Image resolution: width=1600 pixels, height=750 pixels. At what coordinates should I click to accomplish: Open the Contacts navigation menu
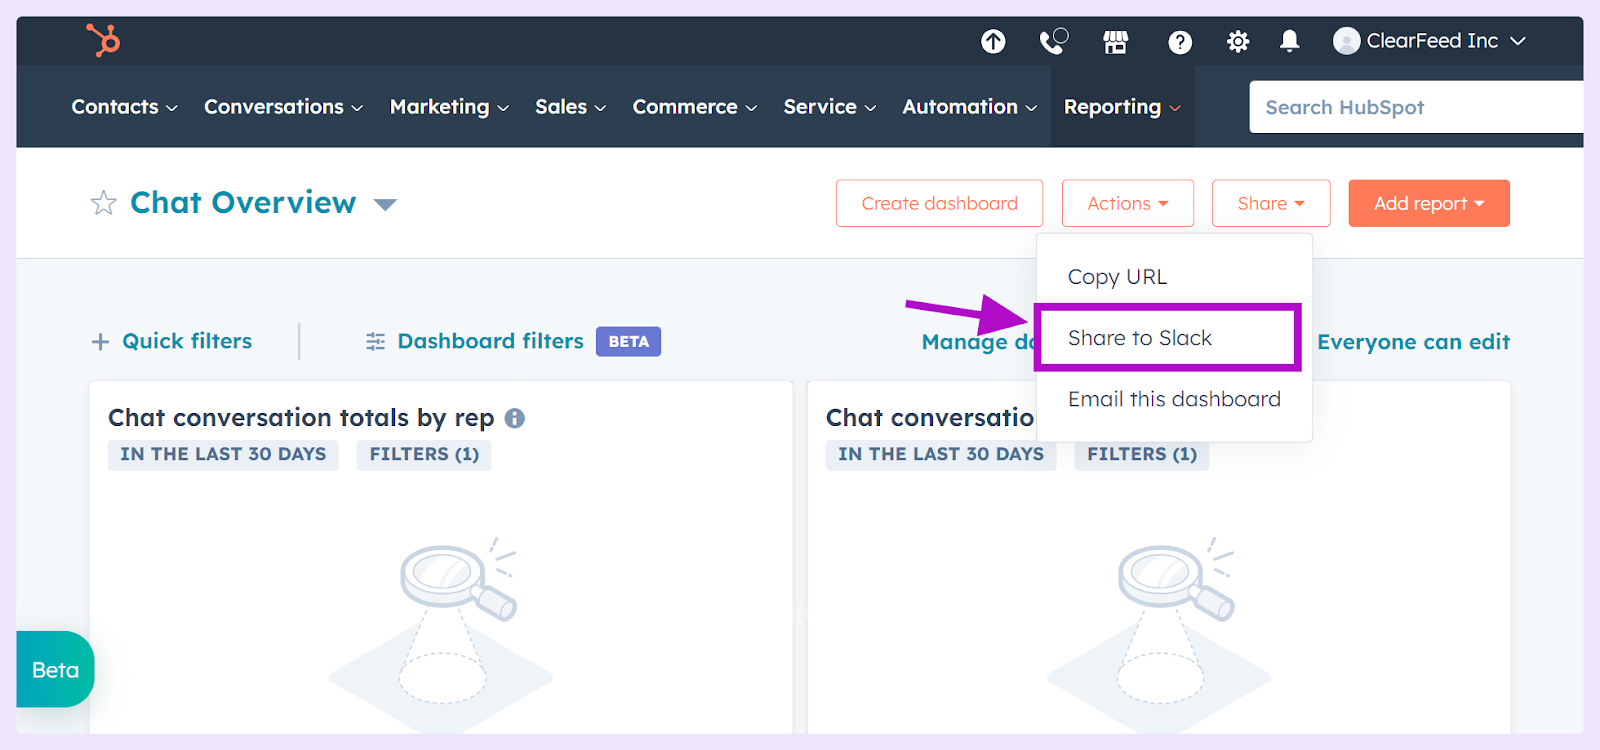pyautogui.click(x=124, y=107)
